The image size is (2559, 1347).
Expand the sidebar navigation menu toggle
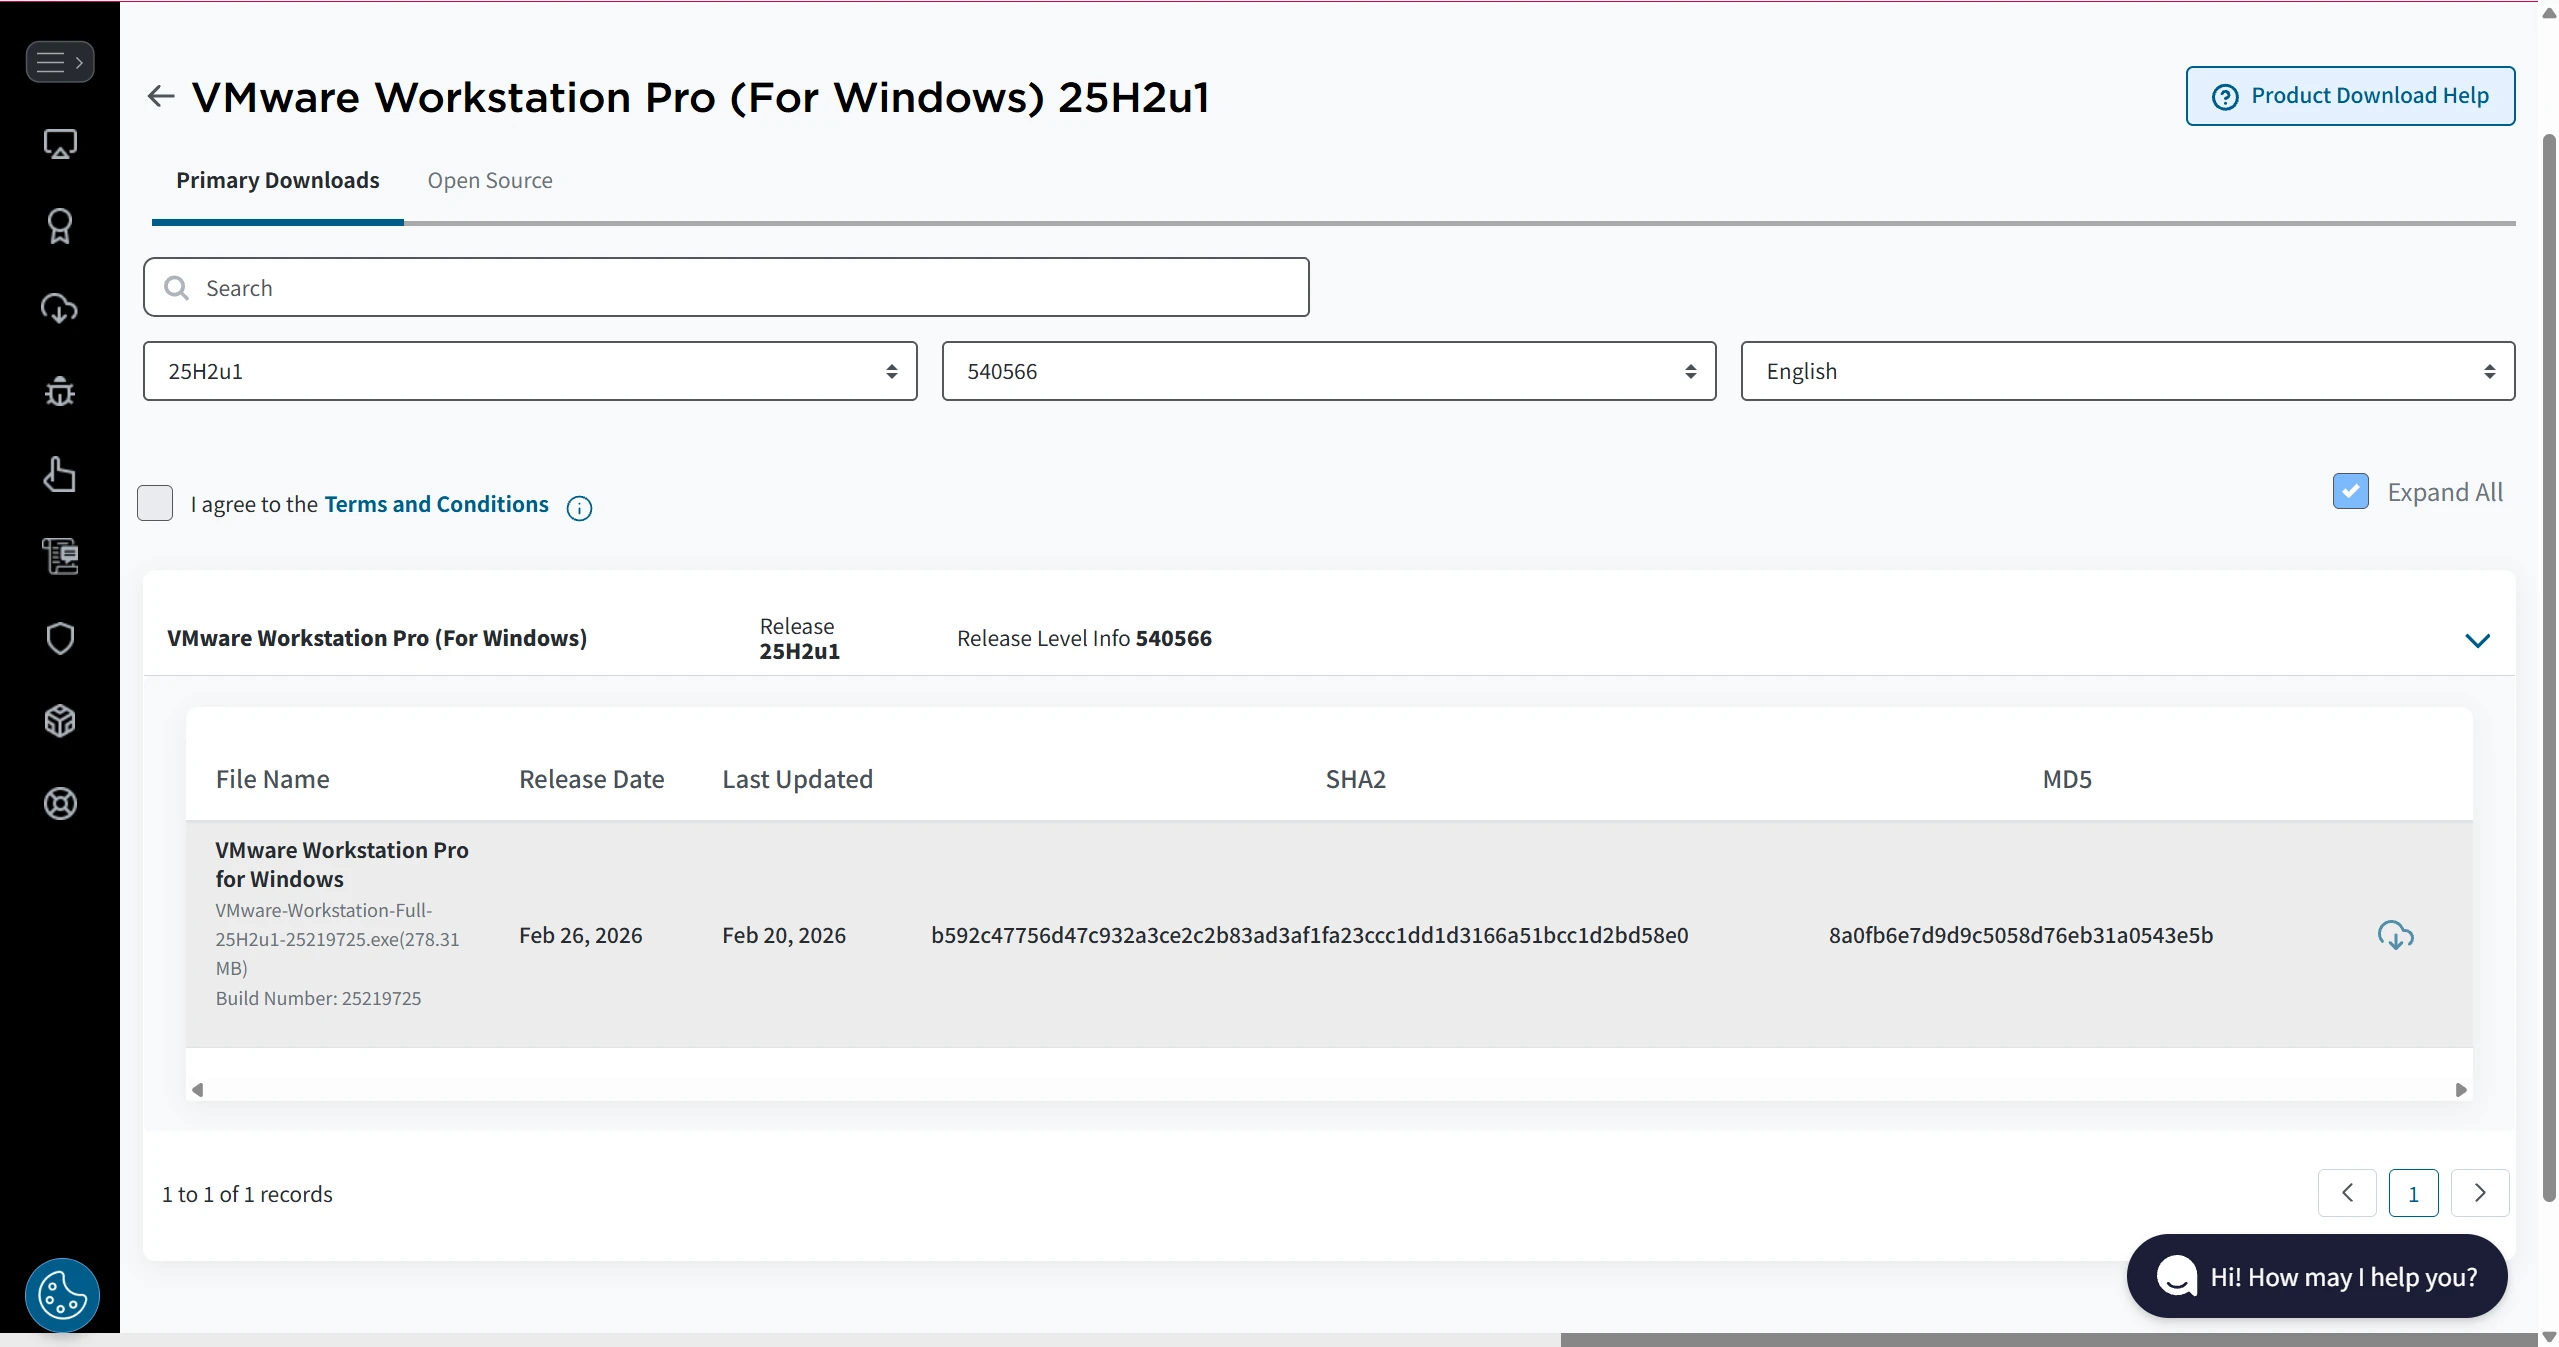[60, 62]
